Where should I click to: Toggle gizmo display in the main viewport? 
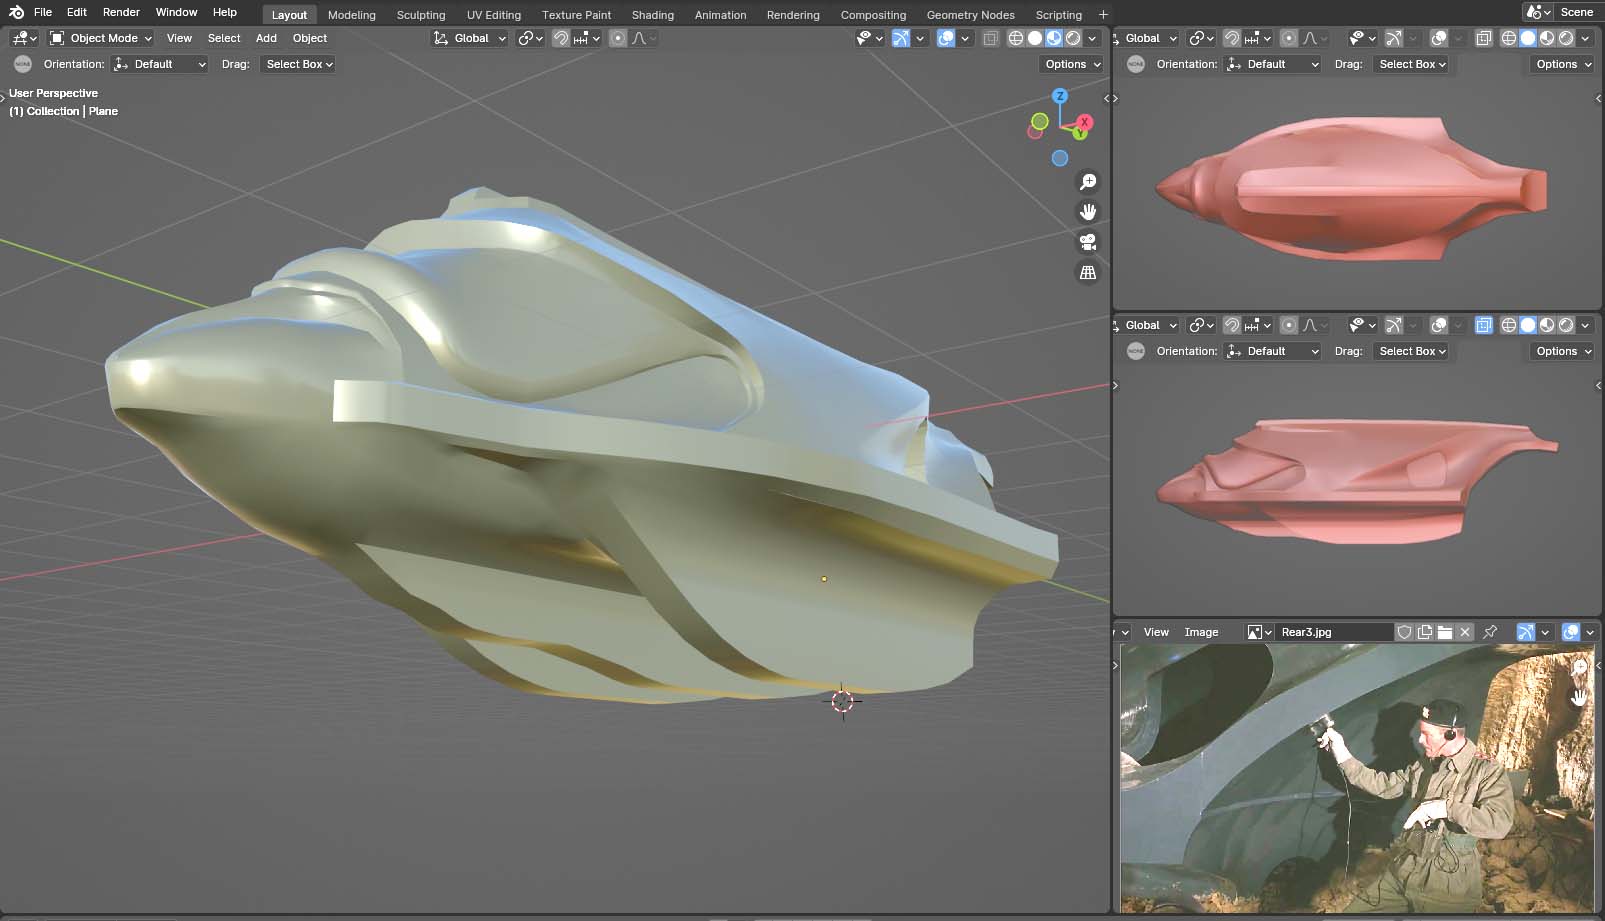click(901, 38)
